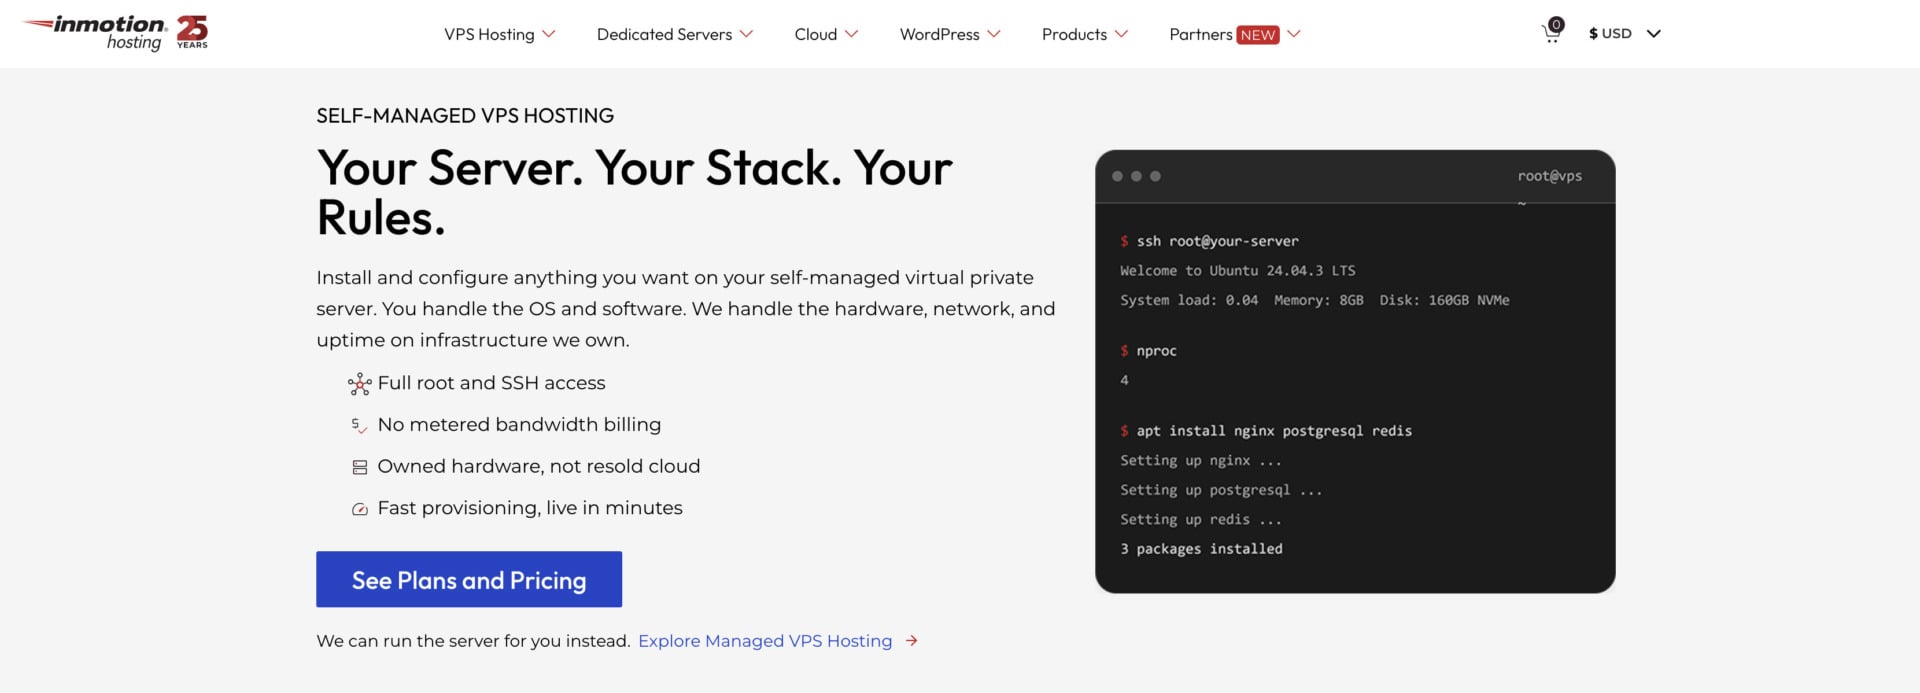
Task: Open the VPS Hosting menu
Action: tap(489, 34)
